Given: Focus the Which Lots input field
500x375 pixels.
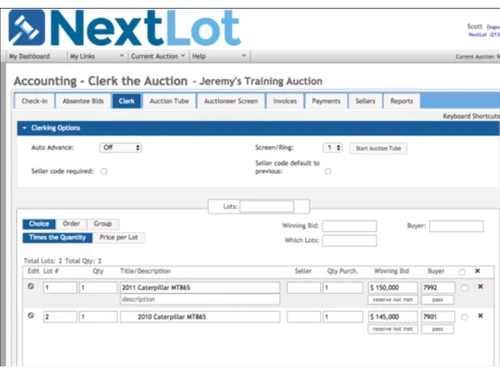Looking at the screenshot, I should click(x=349, y=240).
